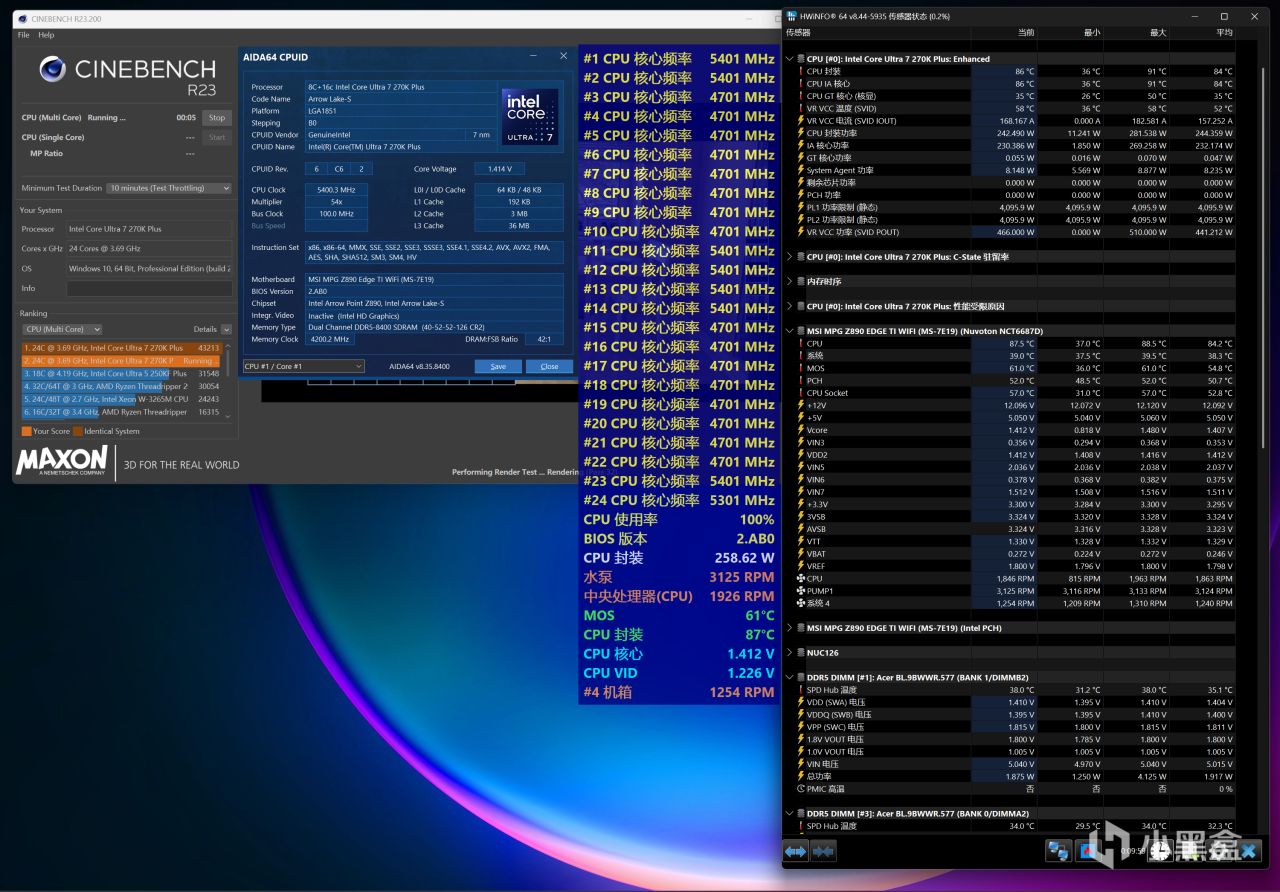Expand the C-State 驻留率 sensor group
This screenshot has height=892, width=1280.
790,257
